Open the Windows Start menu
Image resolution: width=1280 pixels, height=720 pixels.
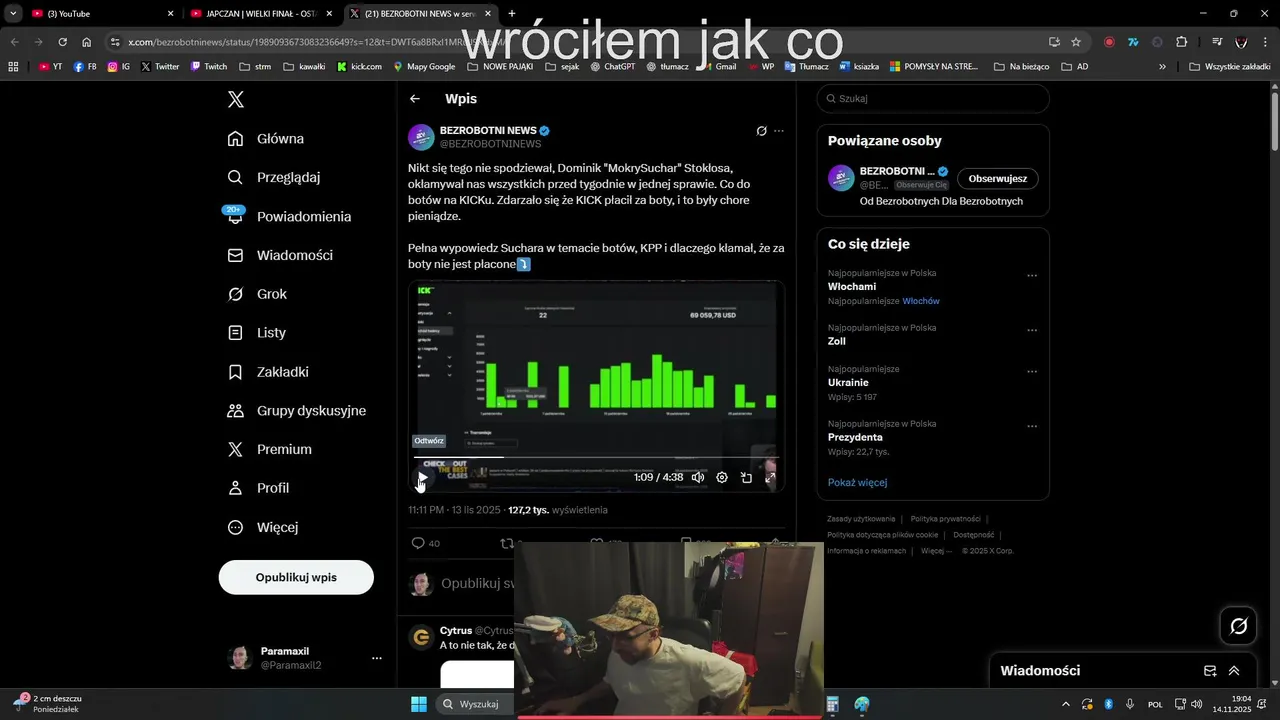(419, 705)
